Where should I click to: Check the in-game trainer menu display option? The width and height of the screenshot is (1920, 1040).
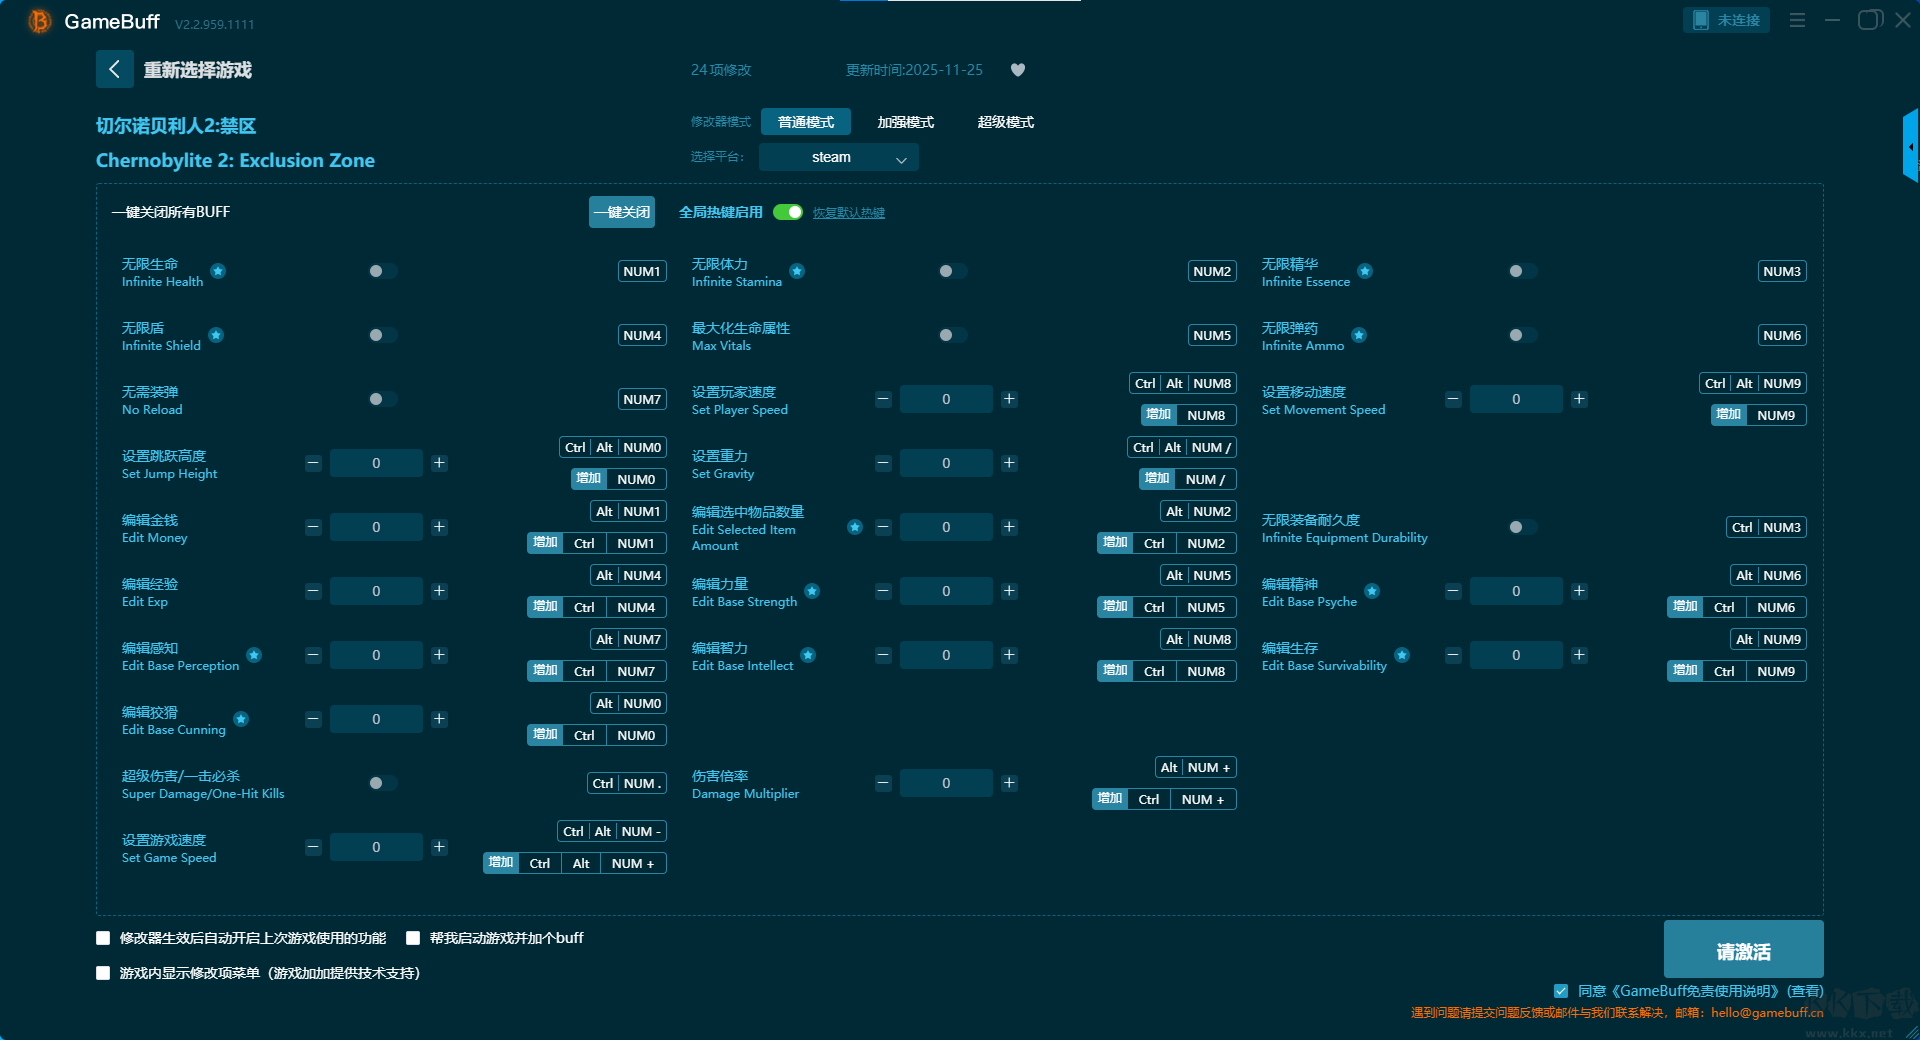click(103, 973)
